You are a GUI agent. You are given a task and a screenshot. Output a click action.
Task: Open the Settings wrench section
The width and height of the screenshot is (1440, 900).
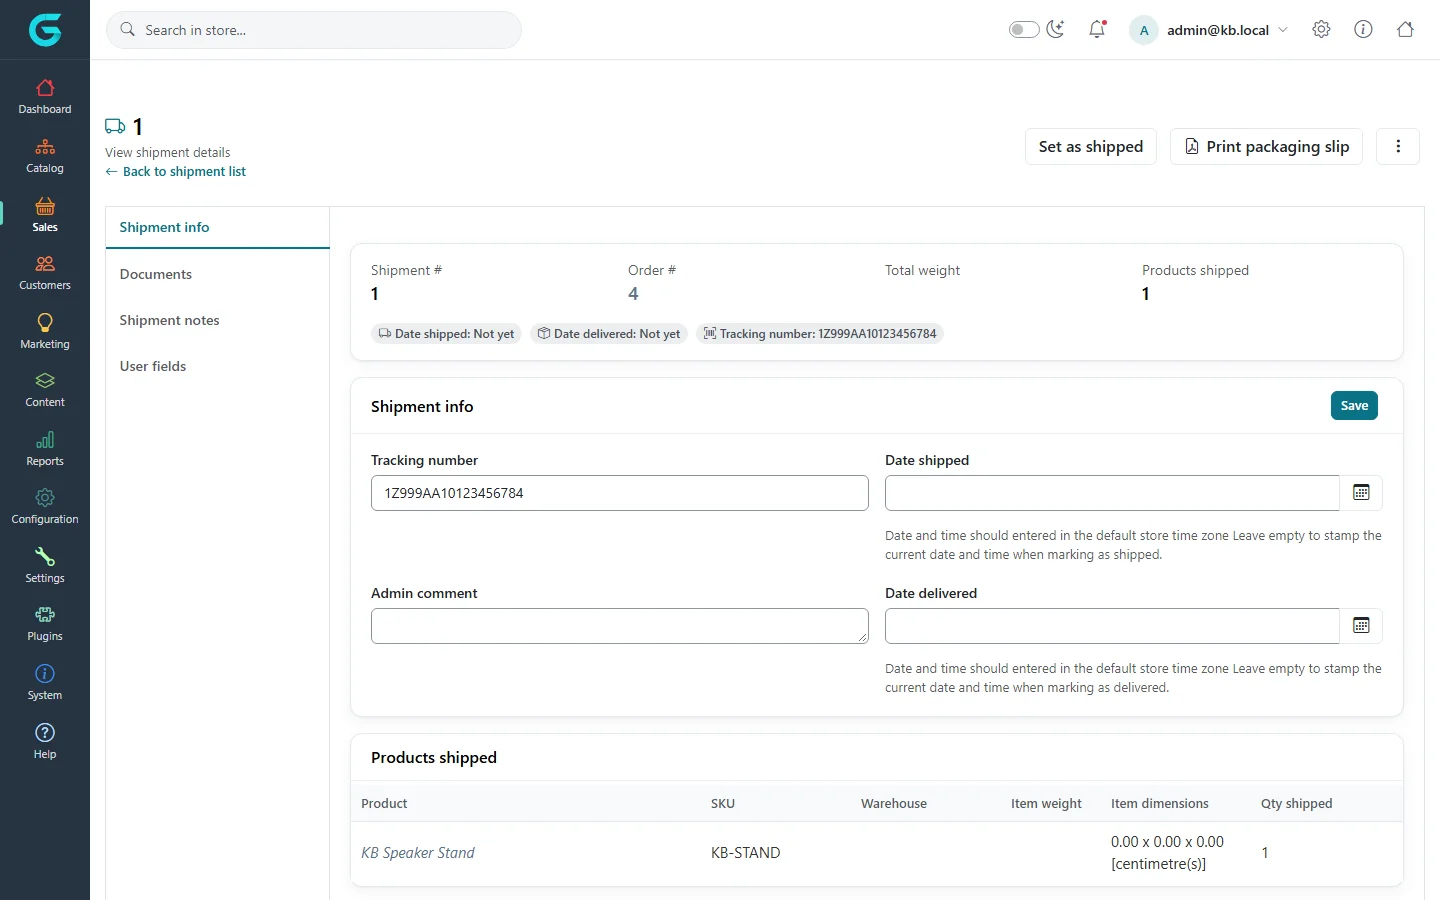(45, 566)
